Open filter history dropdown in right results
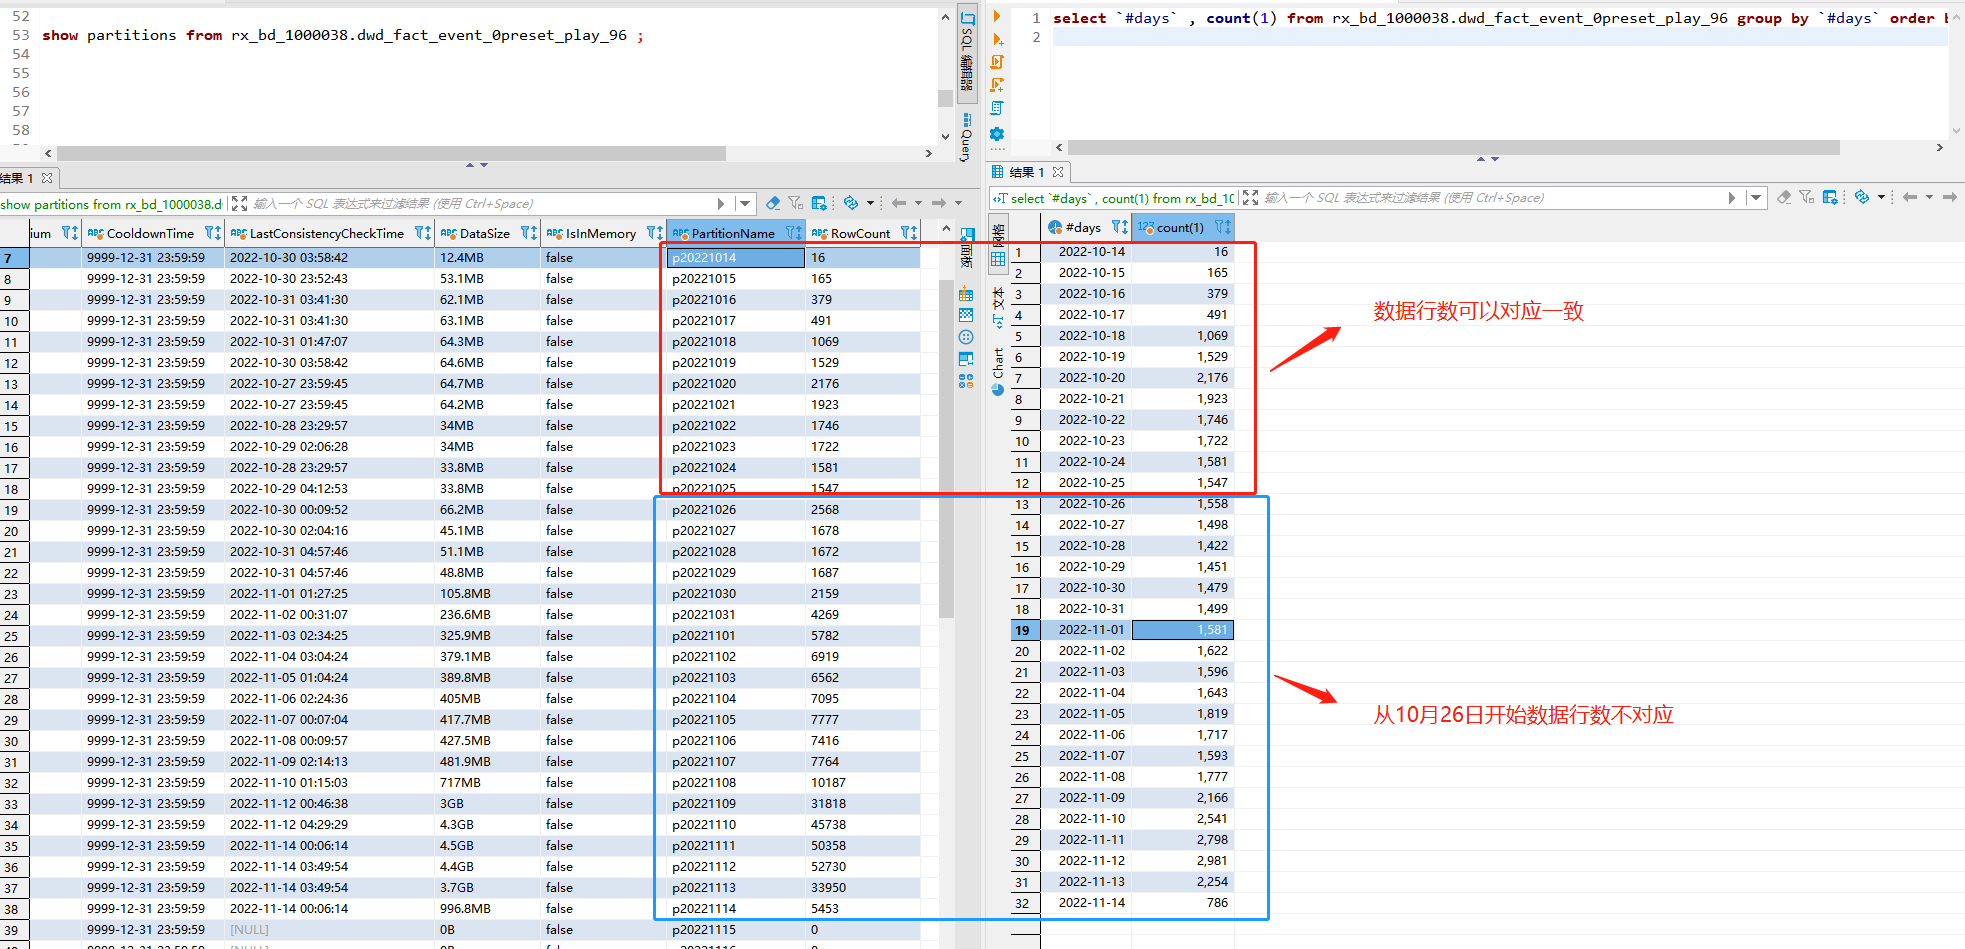The image size is (1965, 949). (x=1756, y=198)
